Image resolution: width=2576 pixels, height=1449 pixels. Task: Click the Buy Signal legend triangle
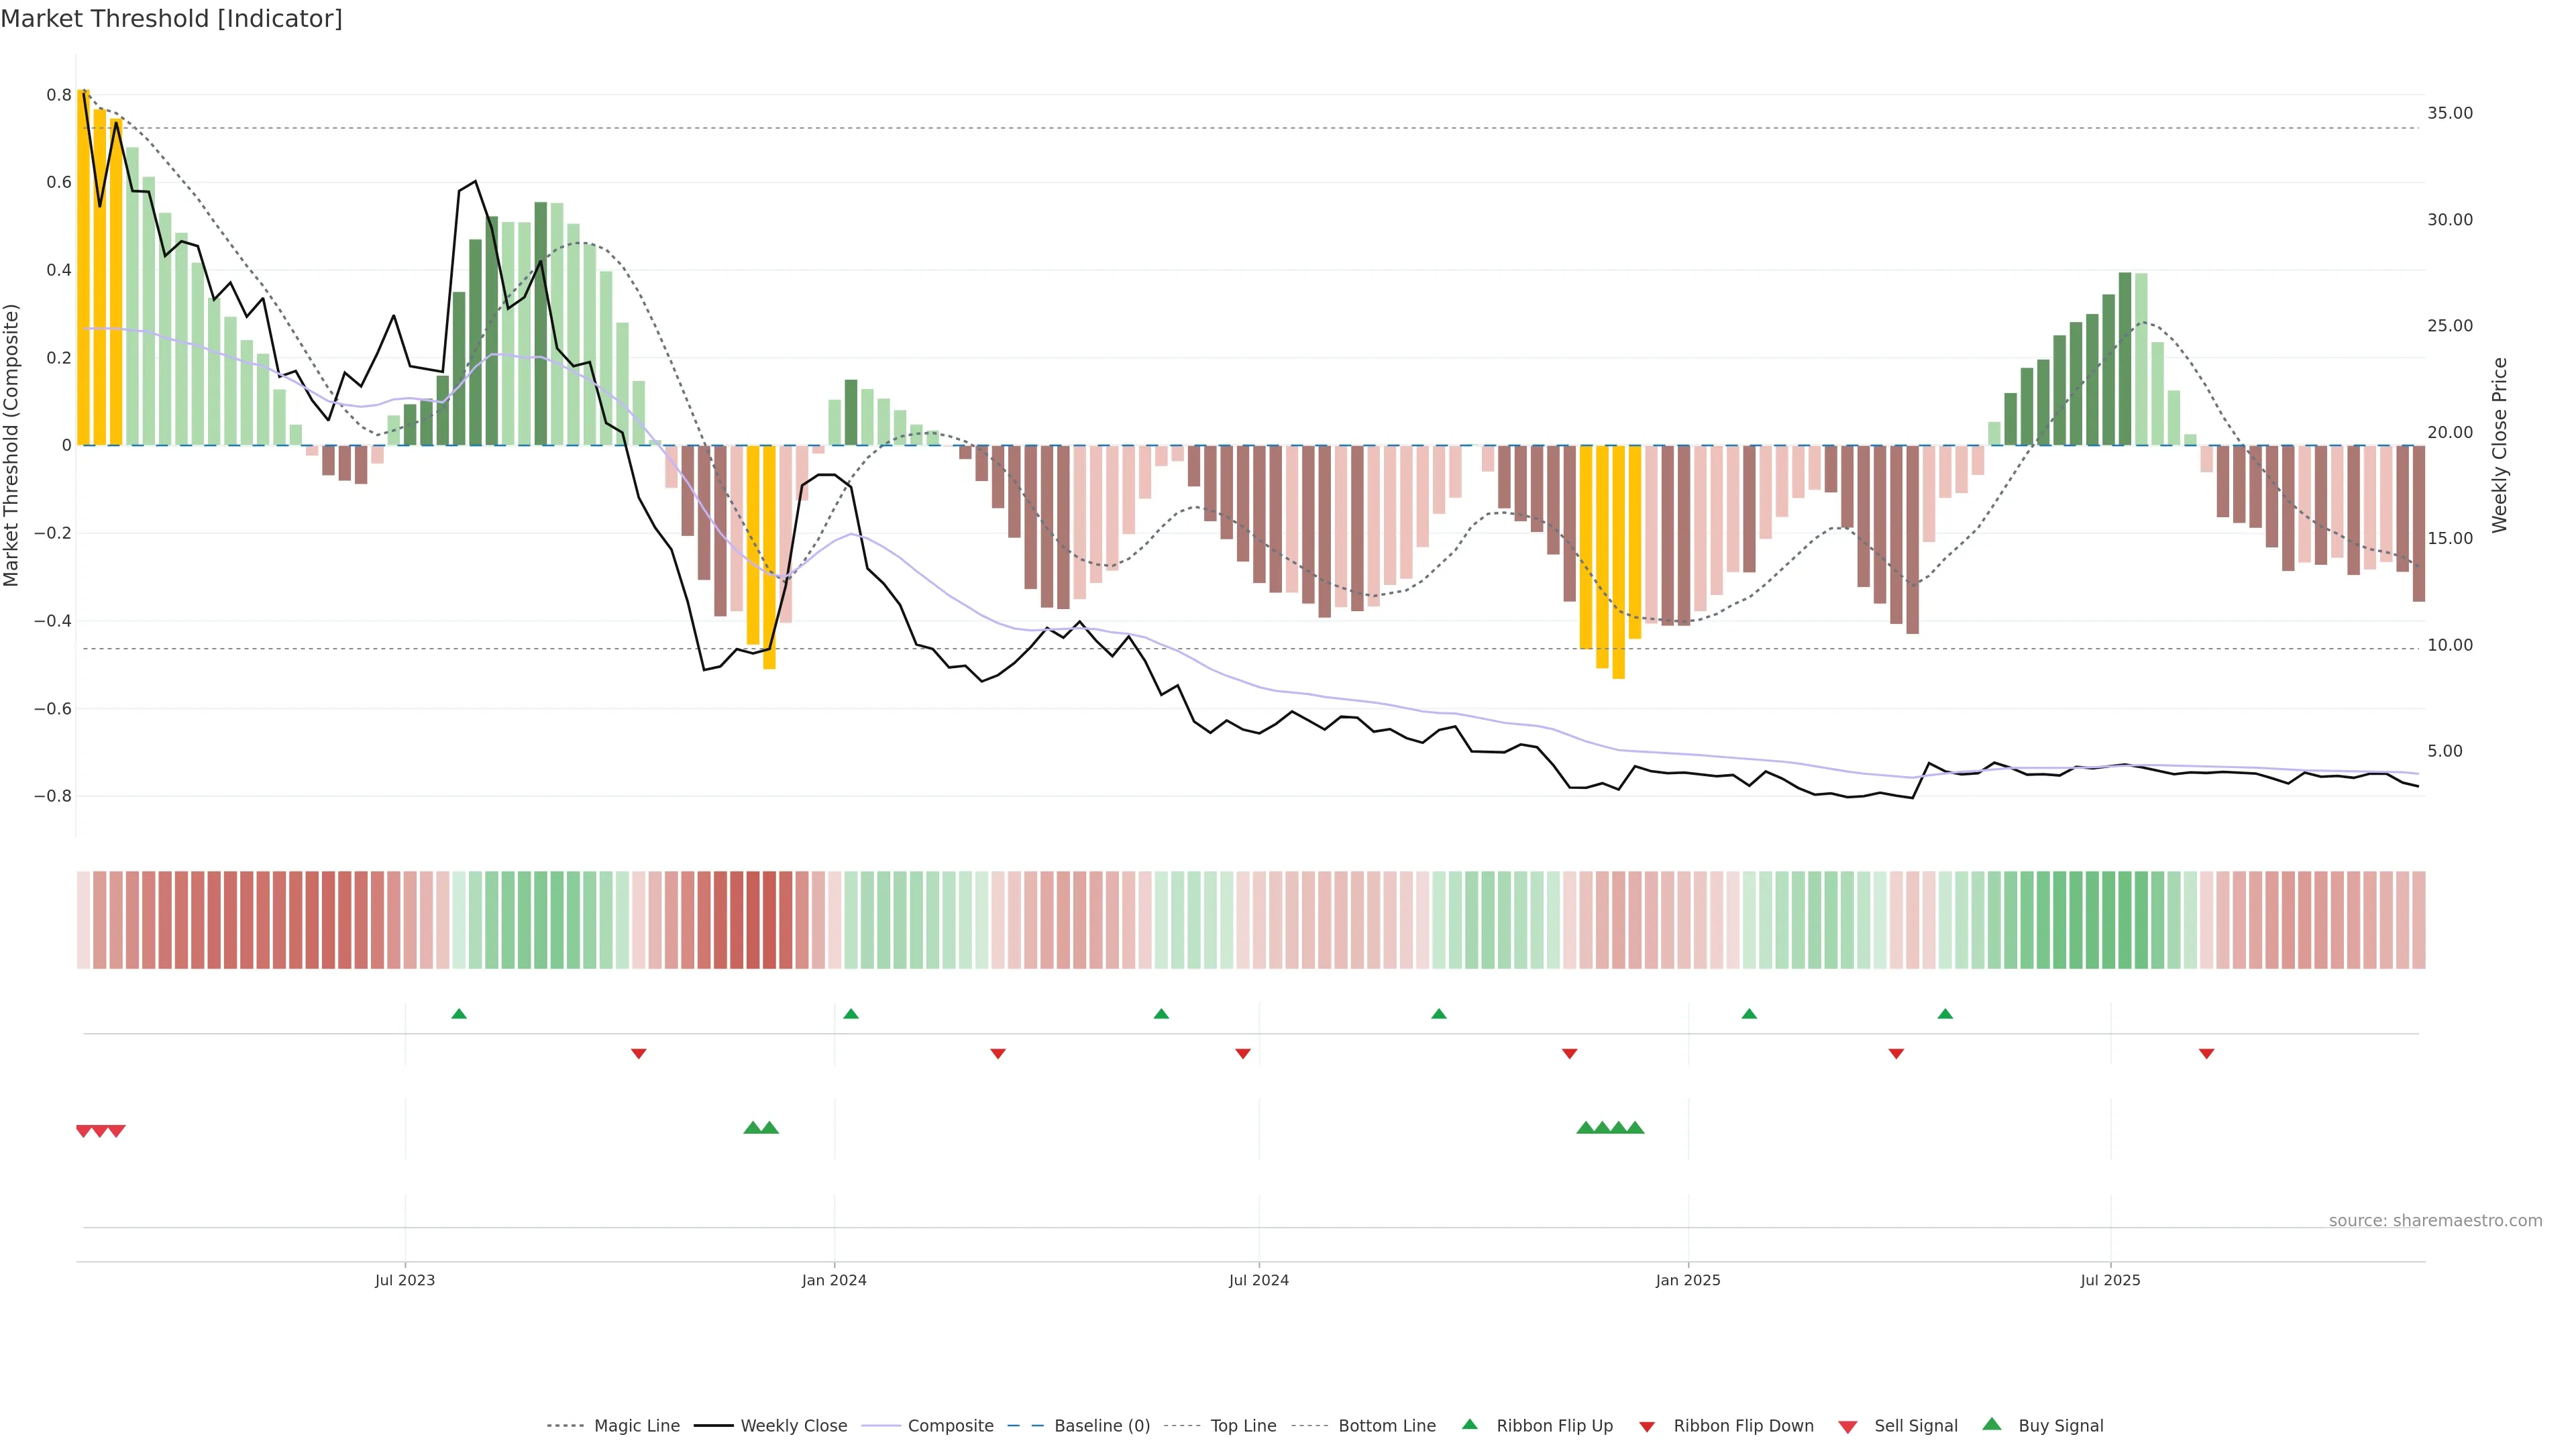pos(1991,1424)
